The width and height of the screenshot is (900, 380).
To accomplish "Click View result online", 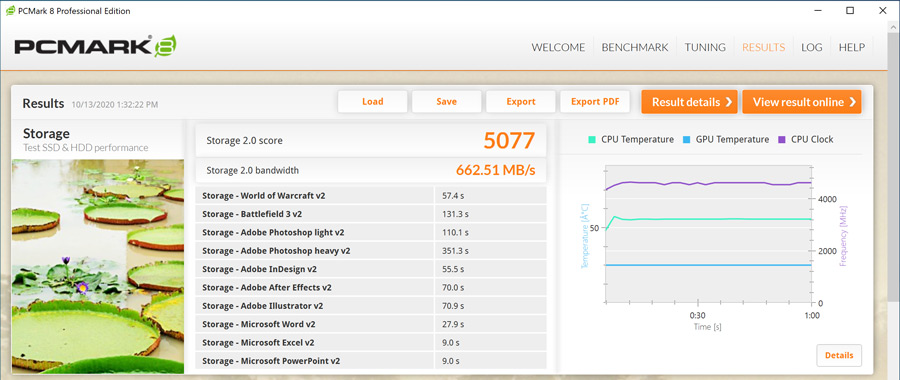I will 802,102.
